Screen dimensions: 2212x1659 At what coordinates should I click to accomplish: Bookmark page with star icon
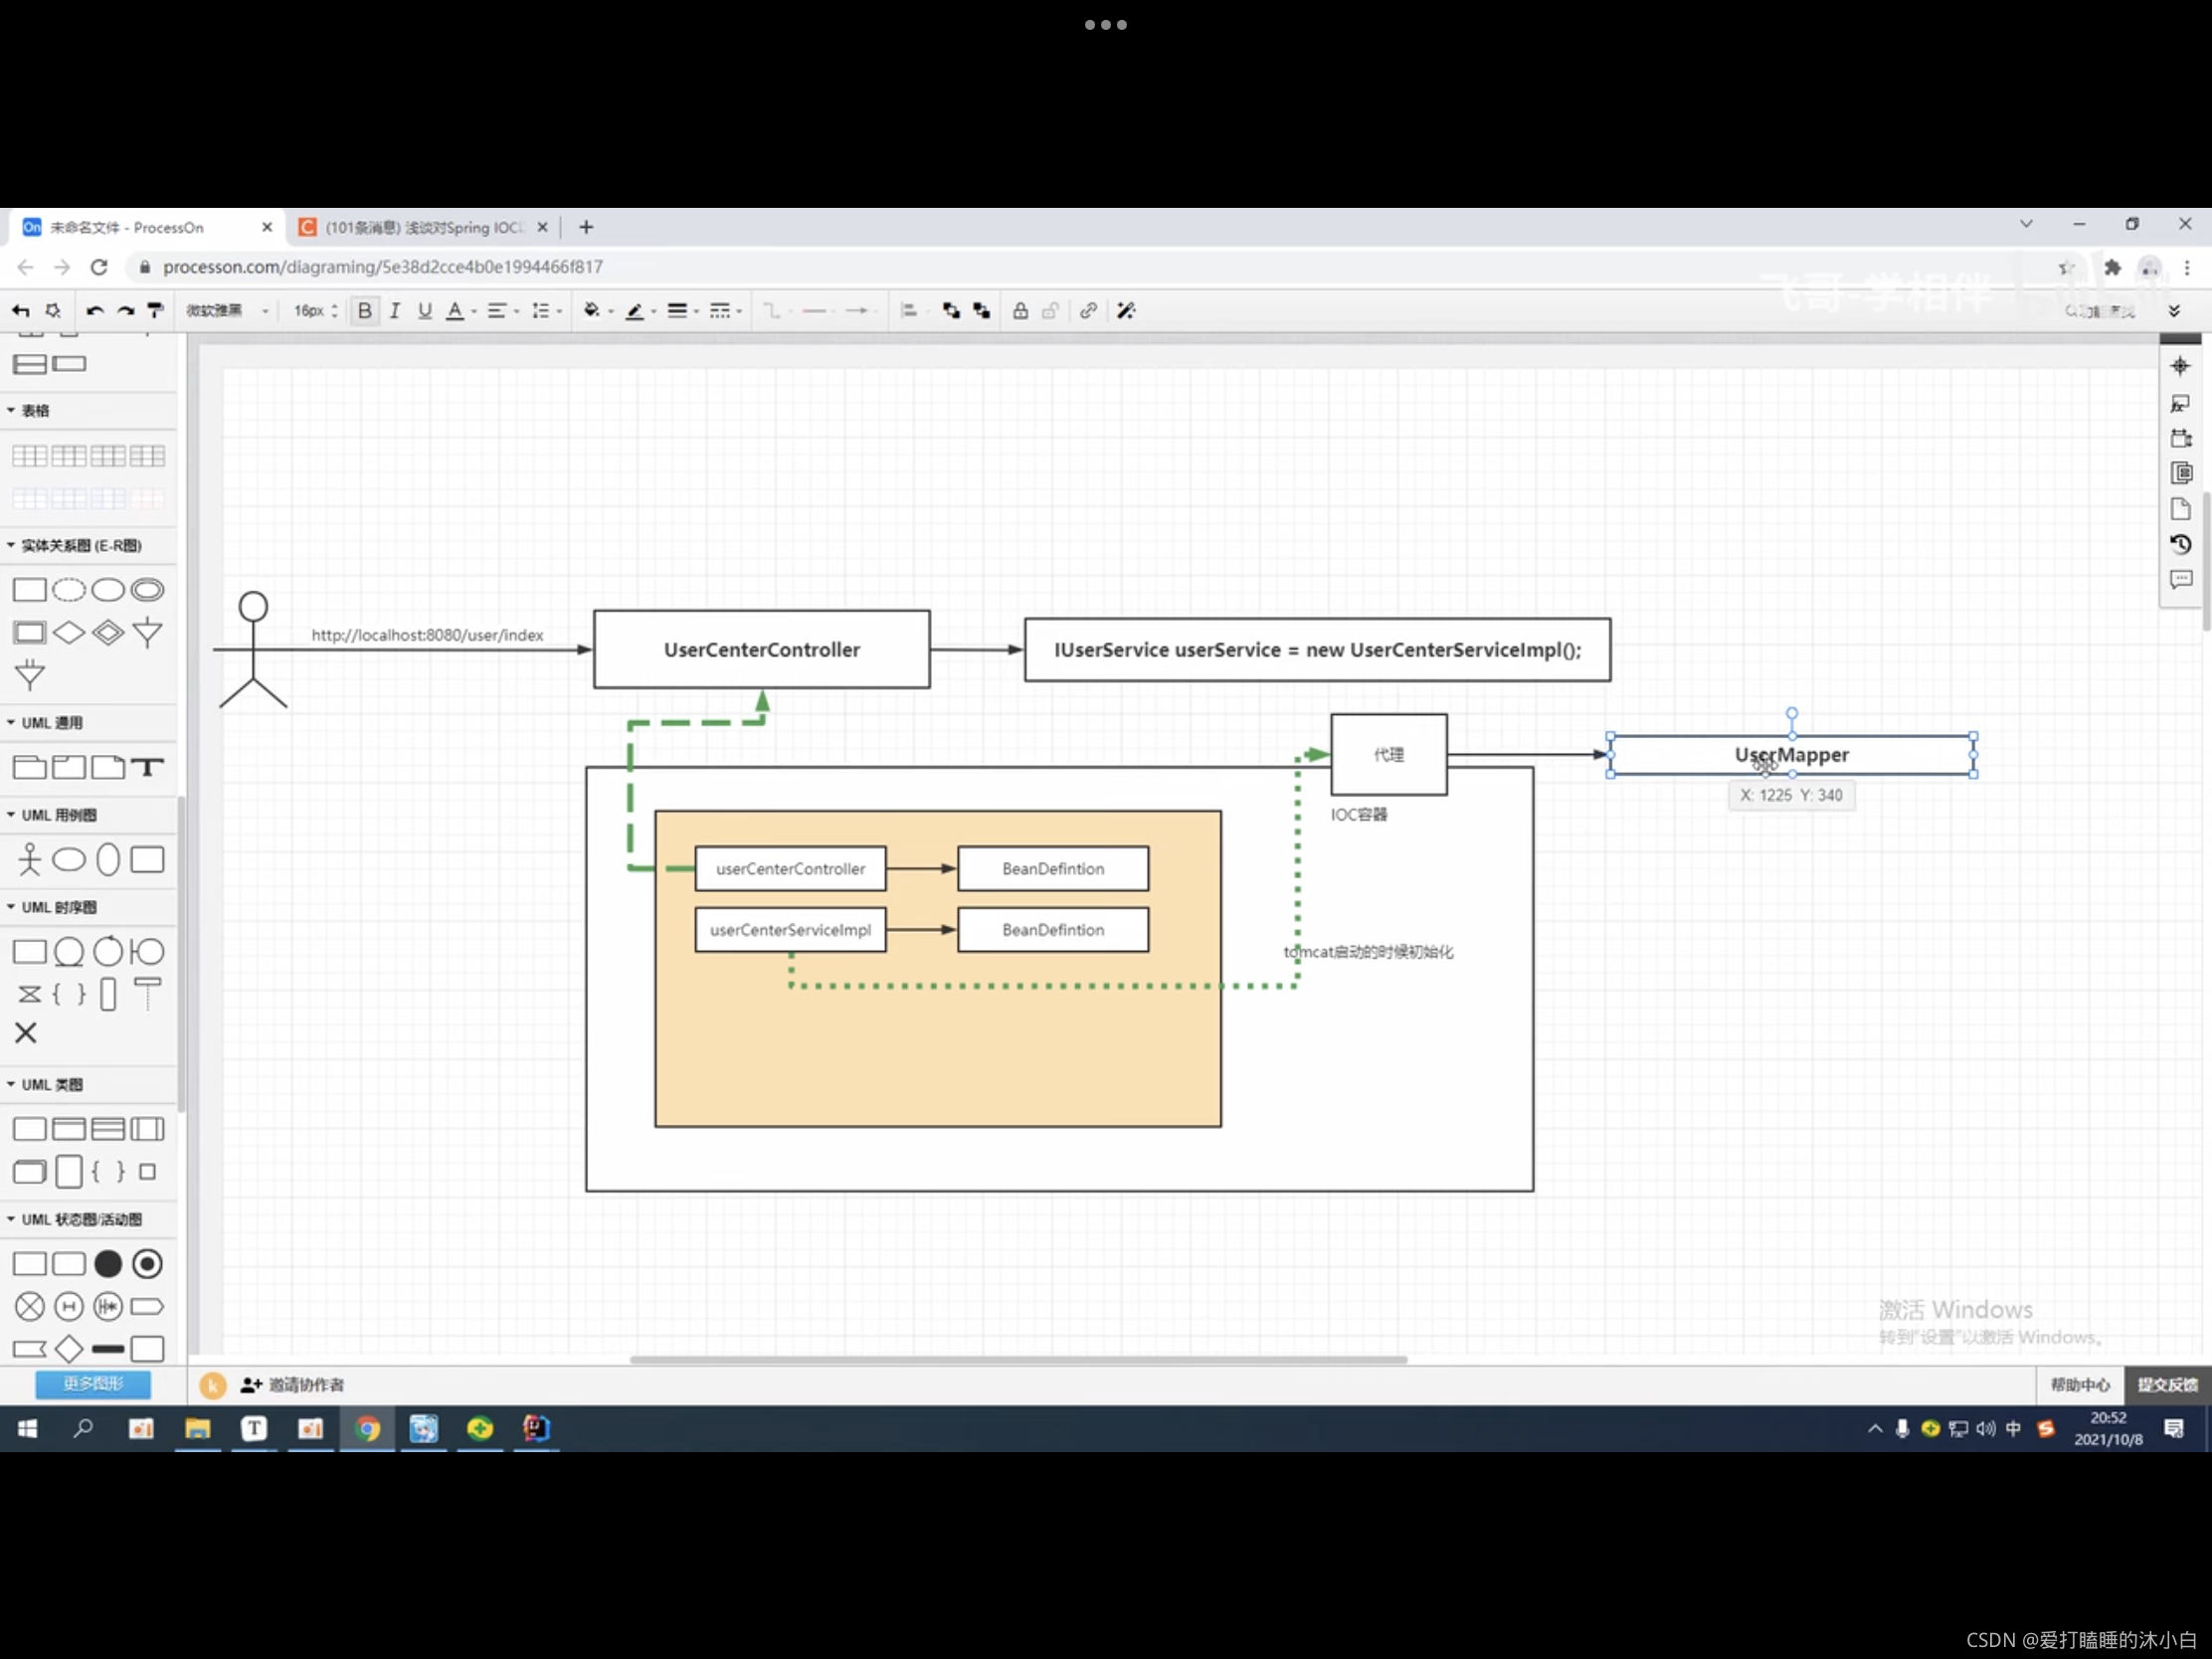(x=2066, y=267)
